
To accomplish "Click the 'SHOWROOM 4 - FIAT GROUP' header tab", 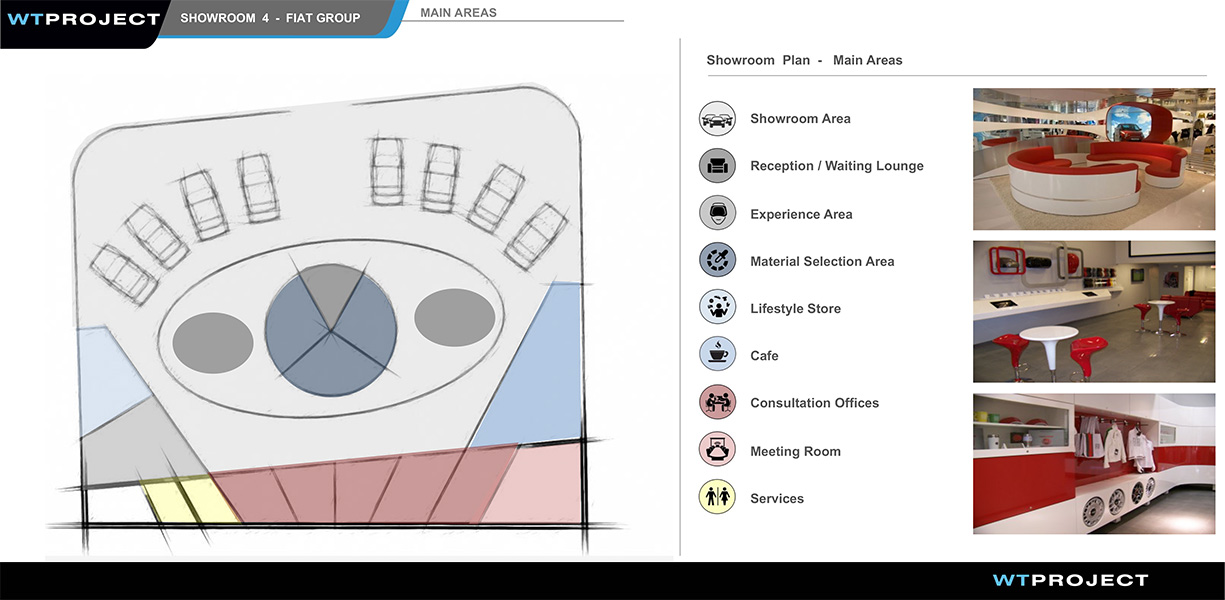I will click(x=270, y=18).
